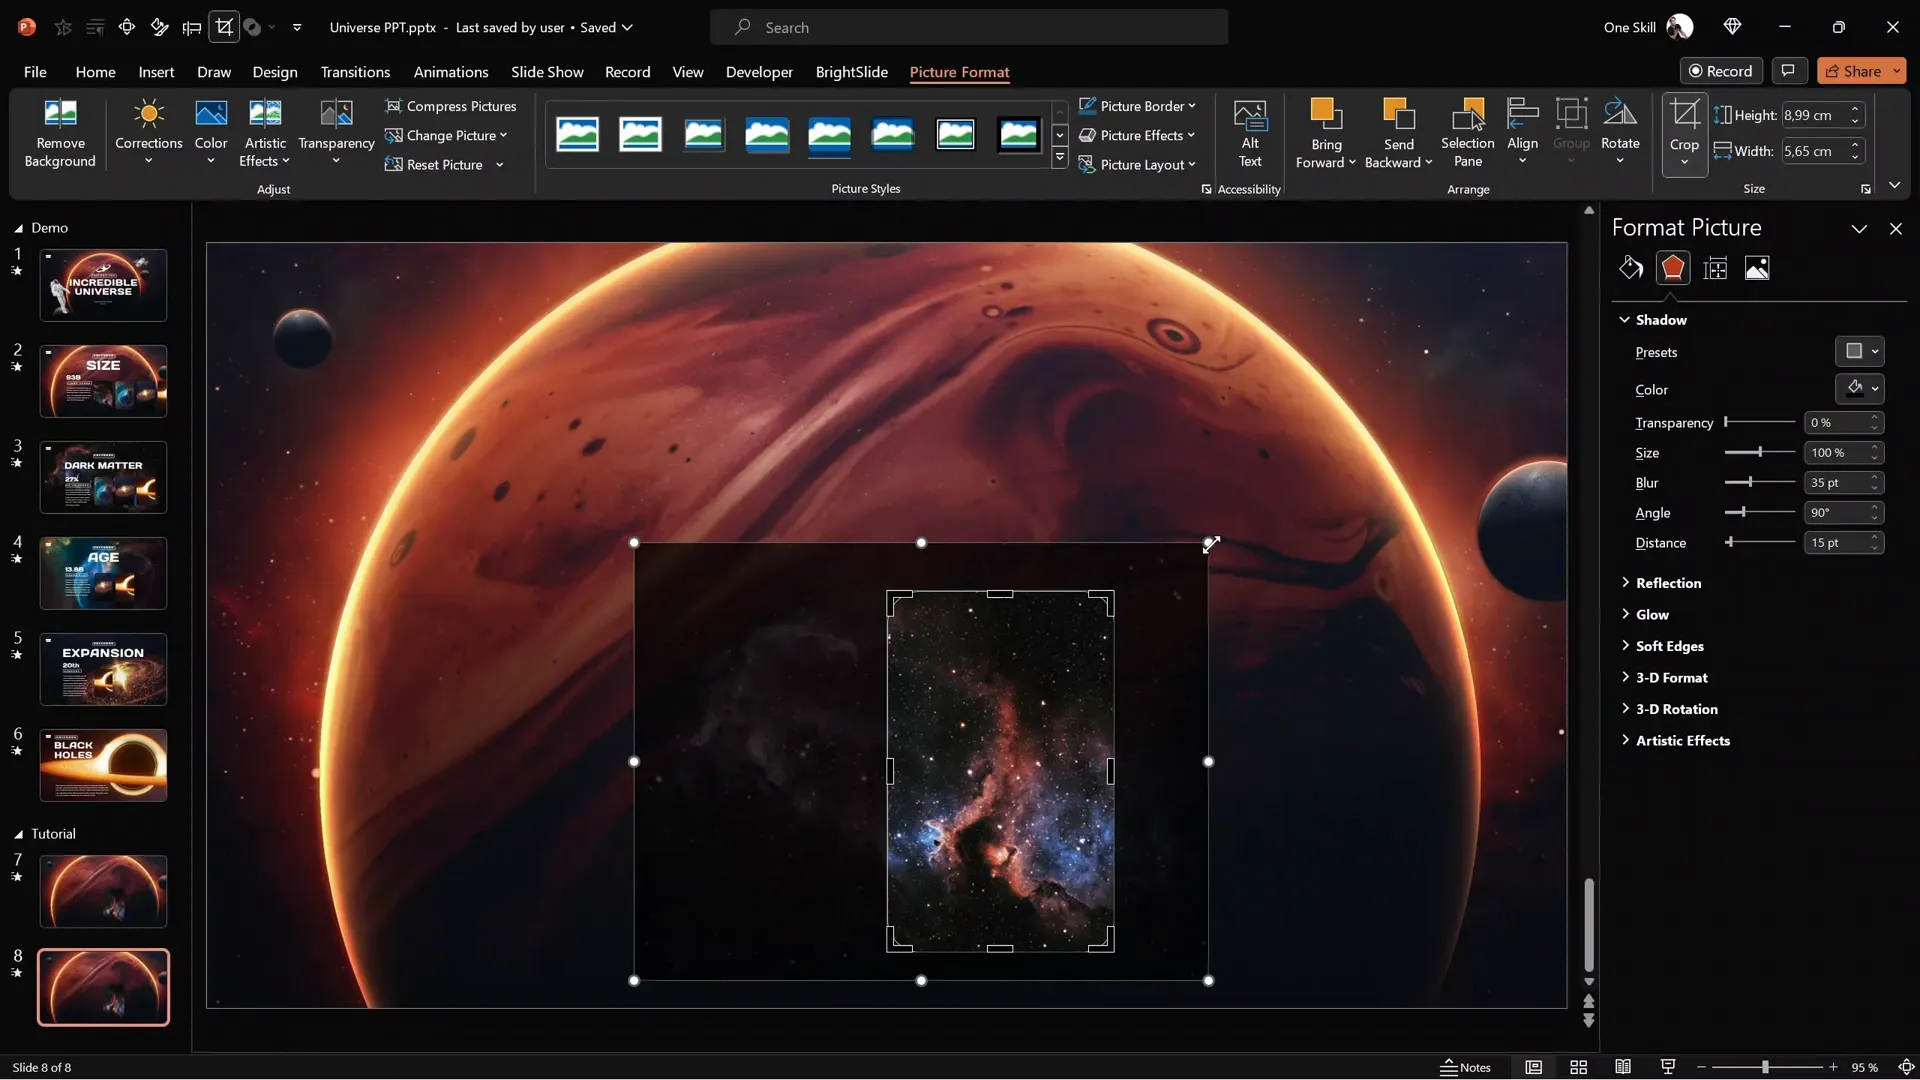Switch to the Insert tab
1920x1080 pixels.
(156, 72)
